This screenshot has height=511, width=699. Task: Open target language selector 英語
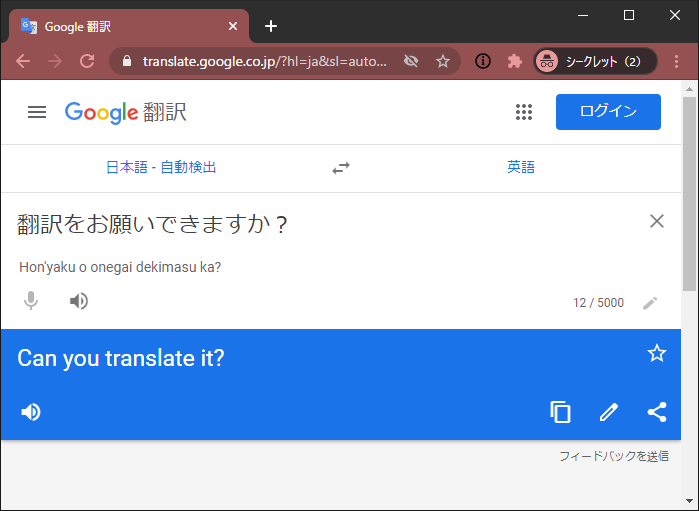(x=521, y=168)
